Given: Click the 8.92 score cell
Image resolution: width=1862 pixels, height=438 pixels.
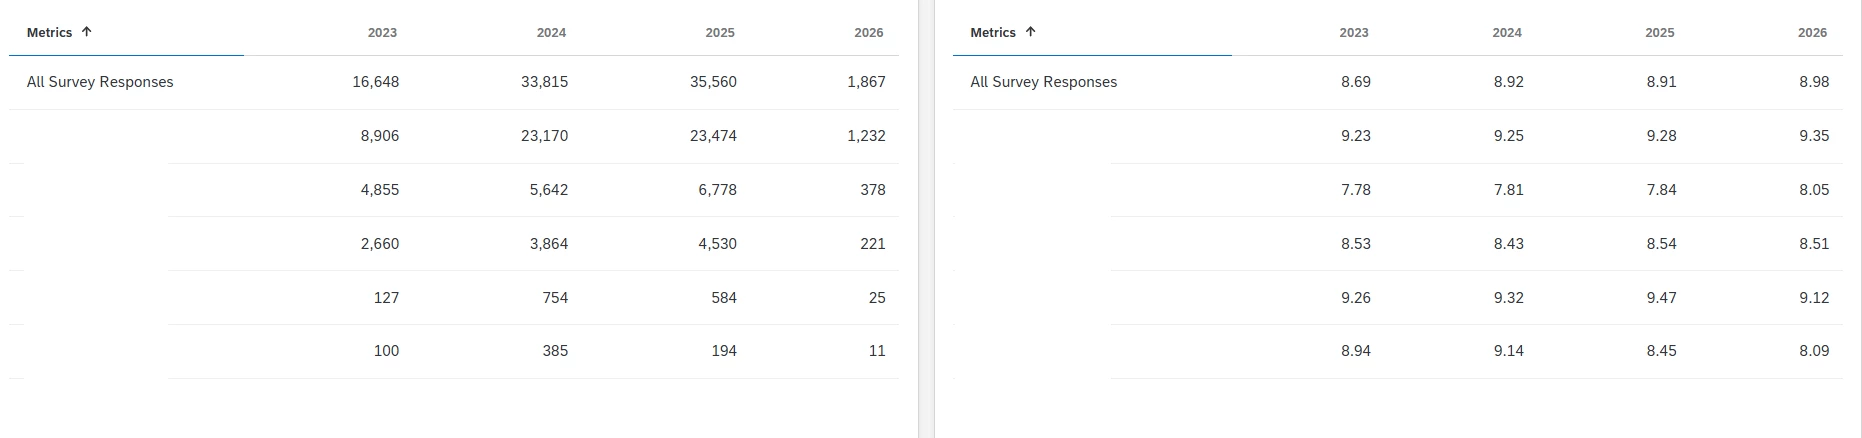Looking at the screenshot, I should pos(1509,82).
